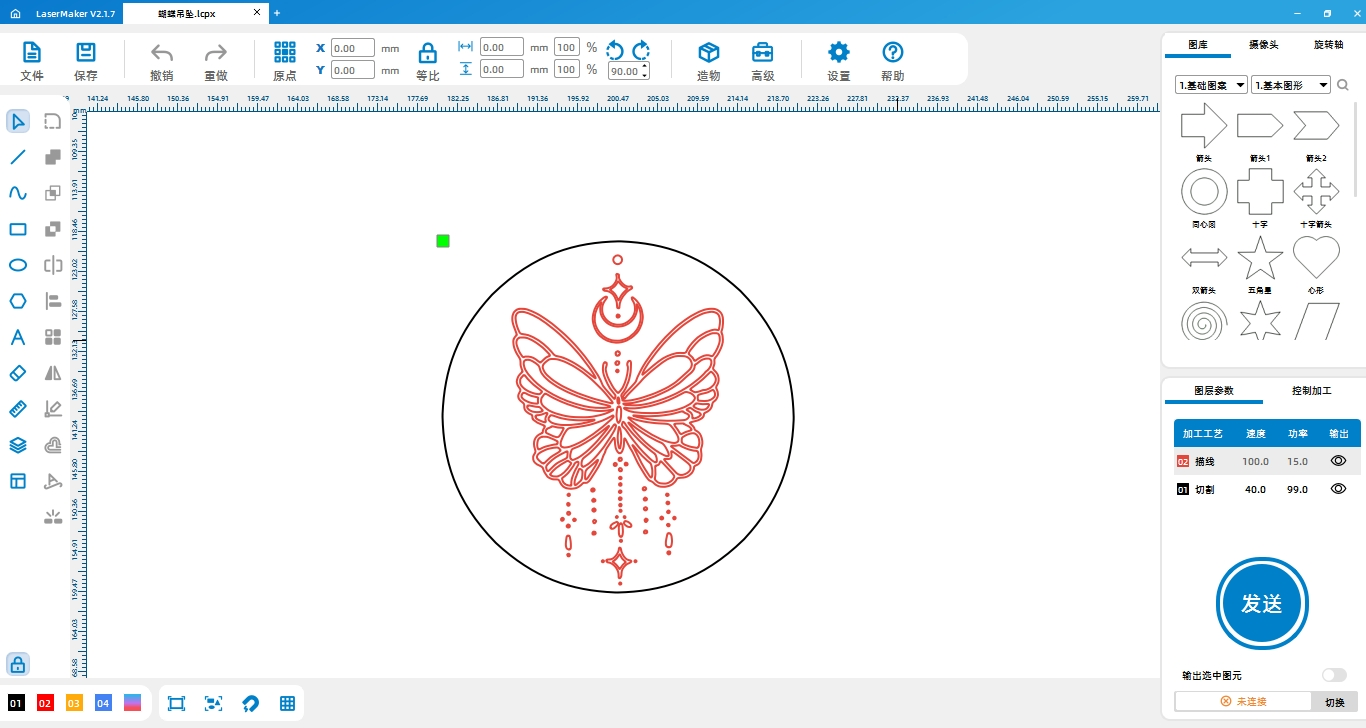Click the 未连接 connection status button
This screenshot has height=728, width=1366.
1243,702
